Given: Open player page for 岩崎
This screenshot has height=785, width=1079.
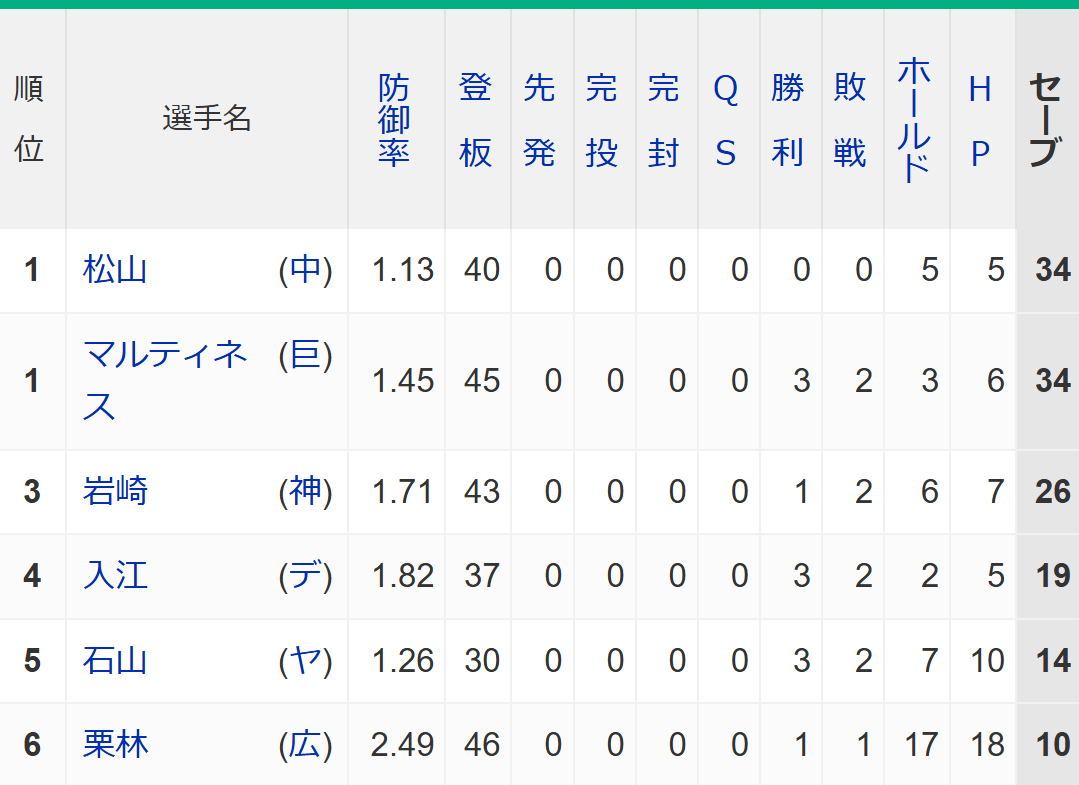Looking at the screenshot, I should 115,491.
